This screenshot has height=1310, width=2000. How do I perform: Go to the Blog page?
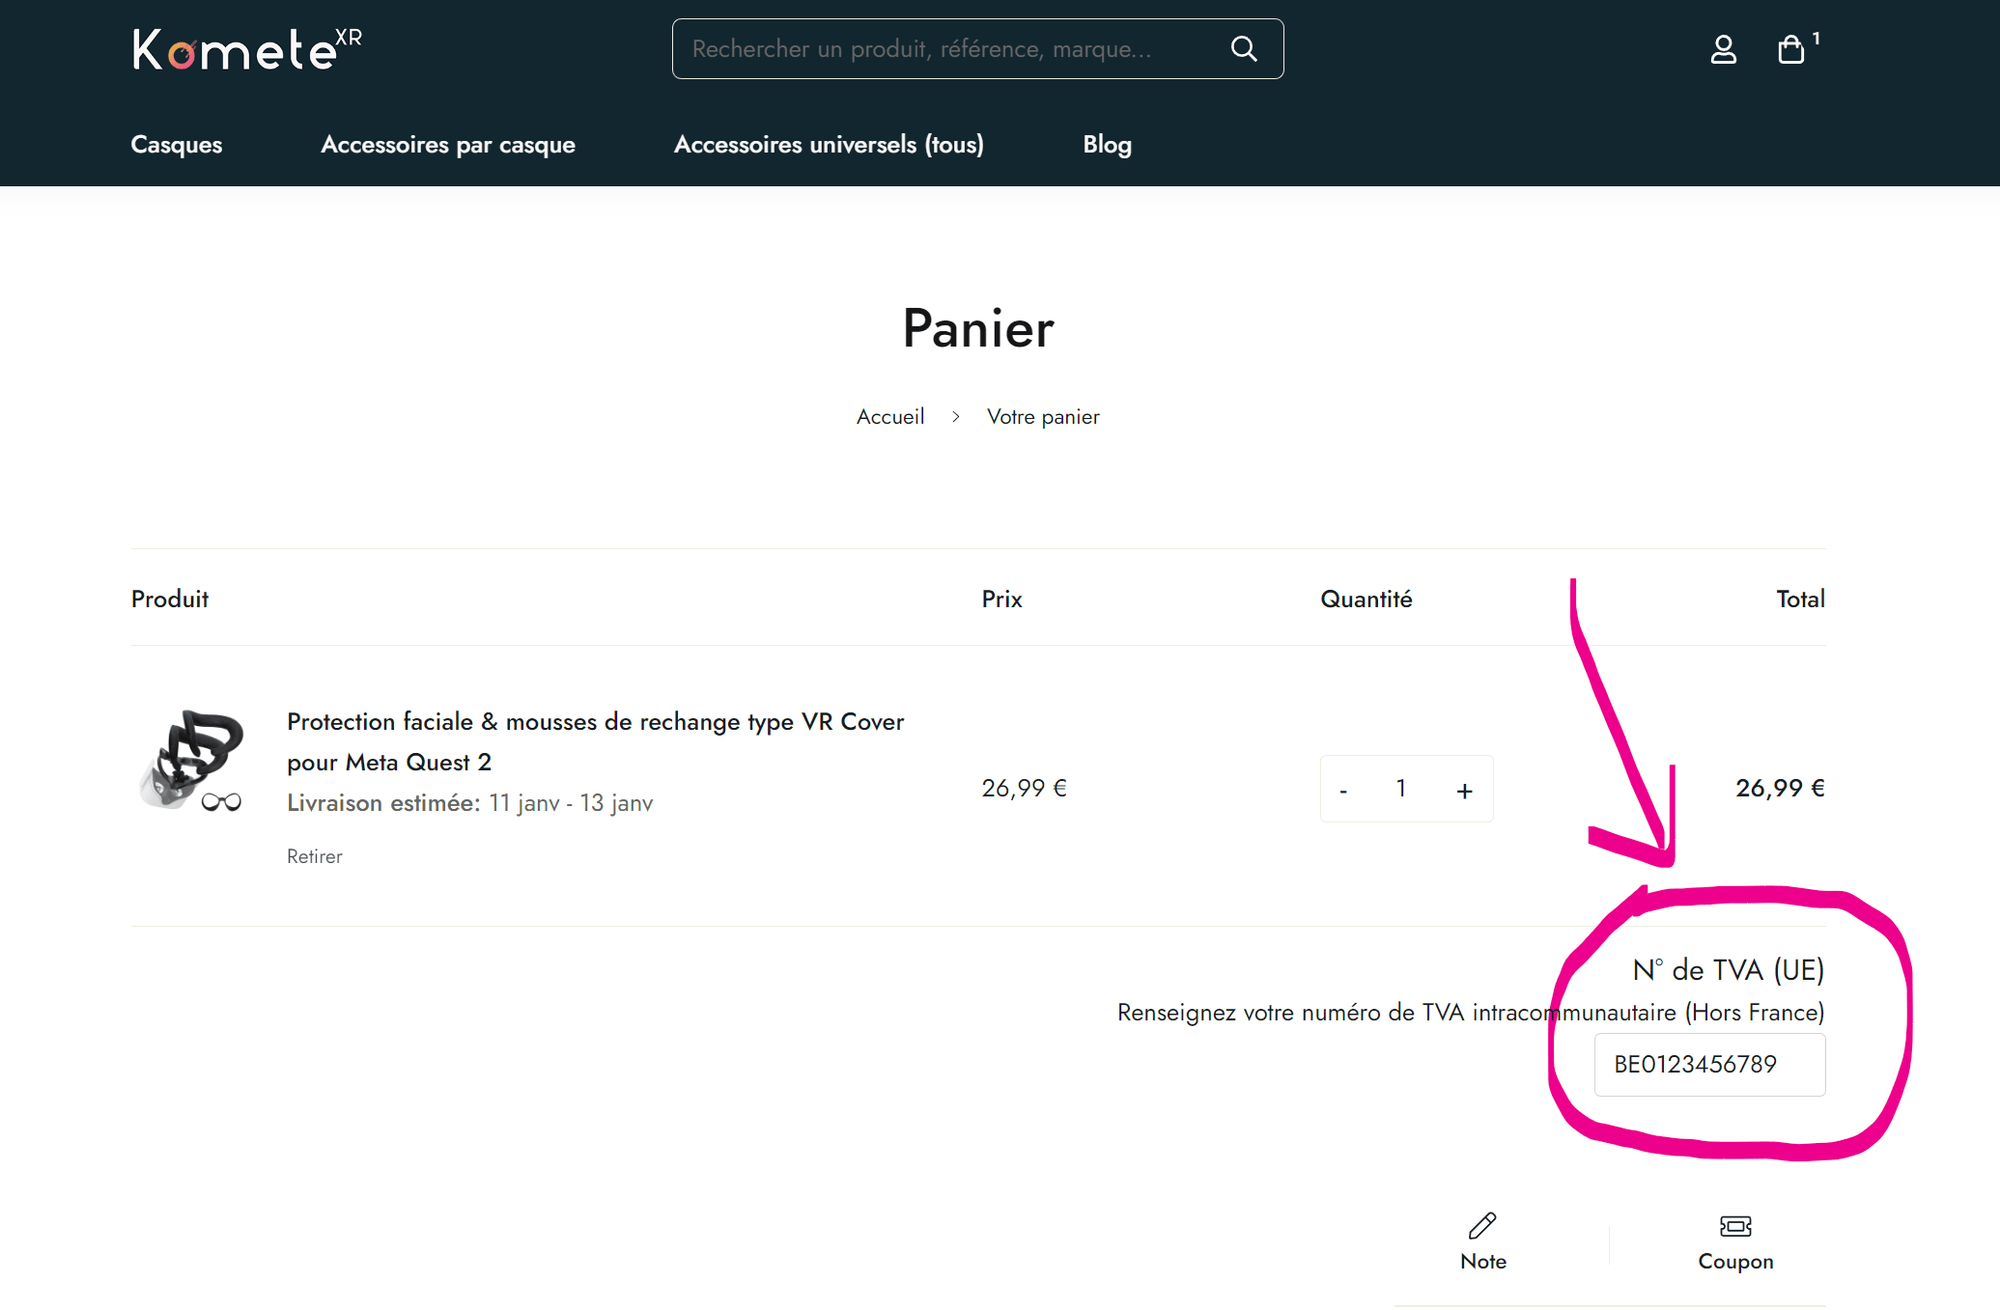click(x=1106, y=145)
